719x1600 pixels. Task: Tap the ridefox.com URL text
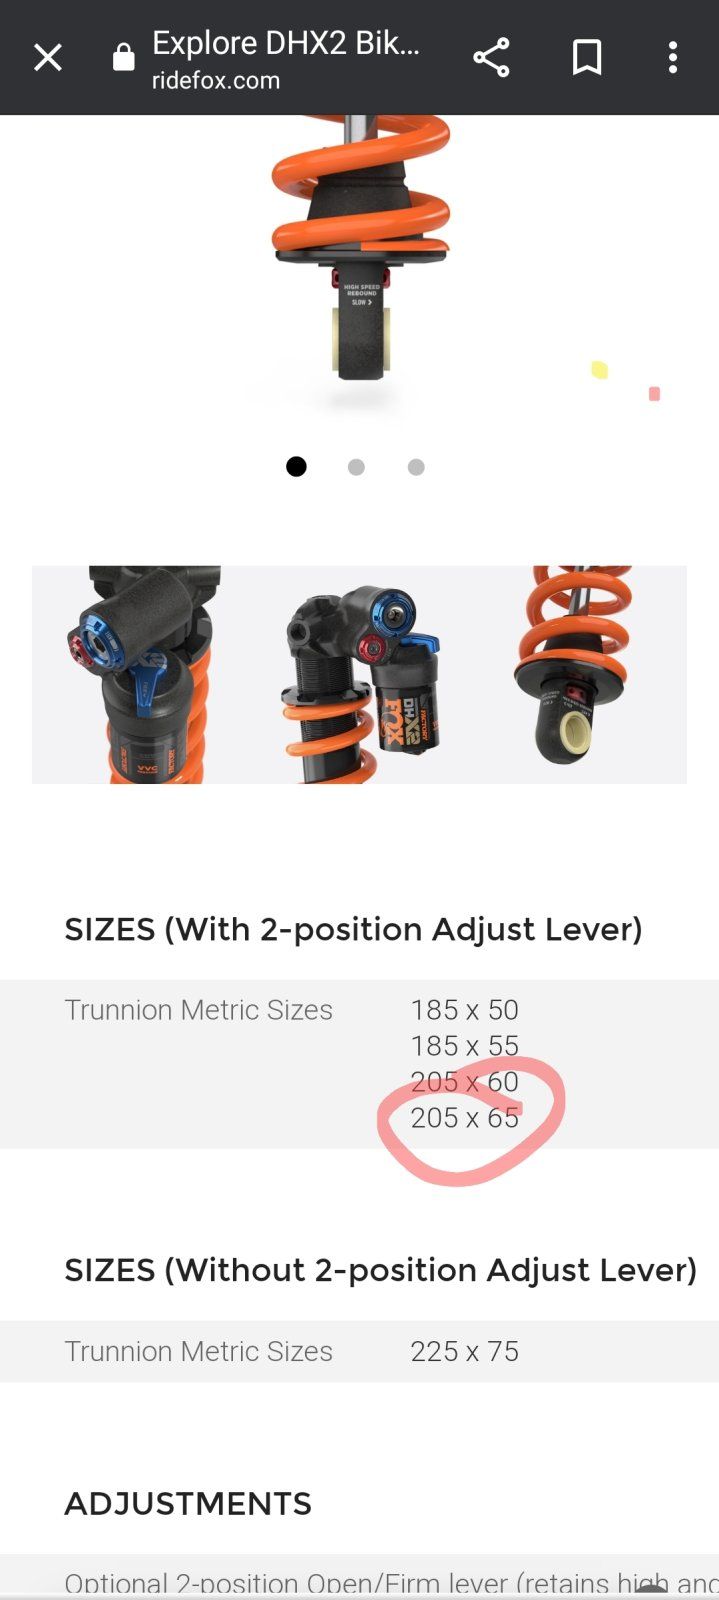point(216,81)
